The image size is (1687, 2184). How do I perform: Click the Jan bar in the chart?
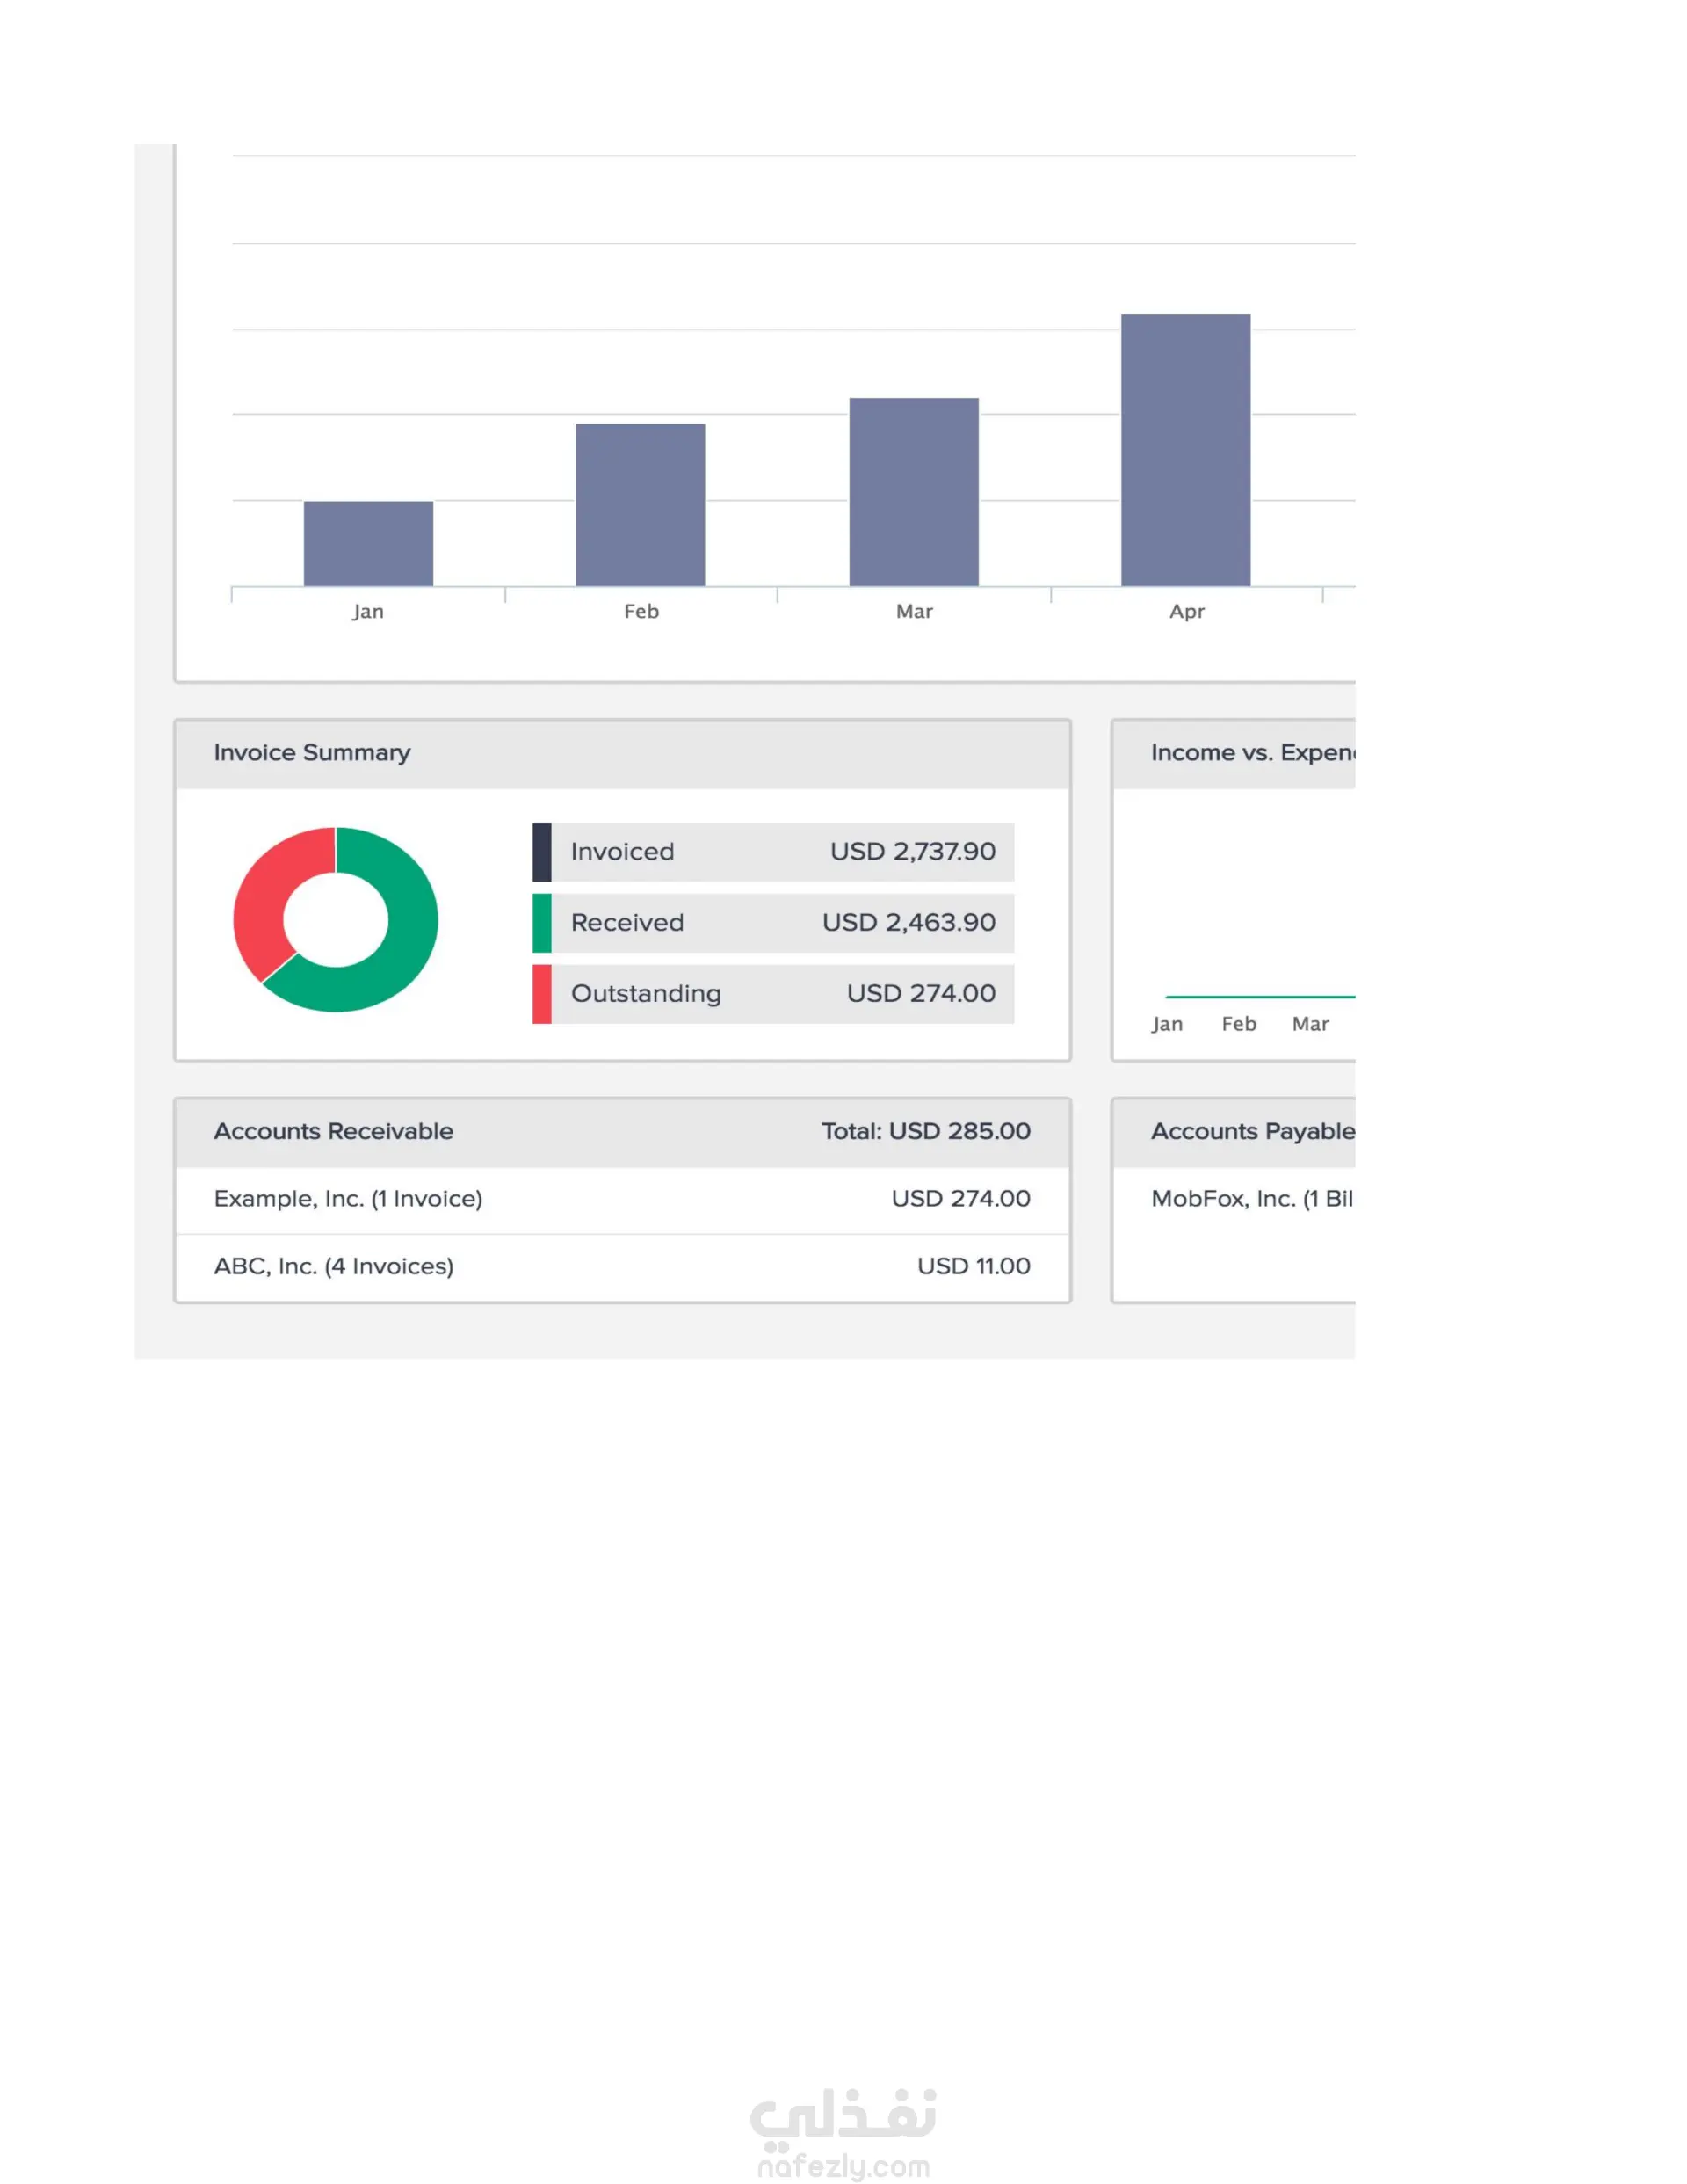(x=368, y=543)
